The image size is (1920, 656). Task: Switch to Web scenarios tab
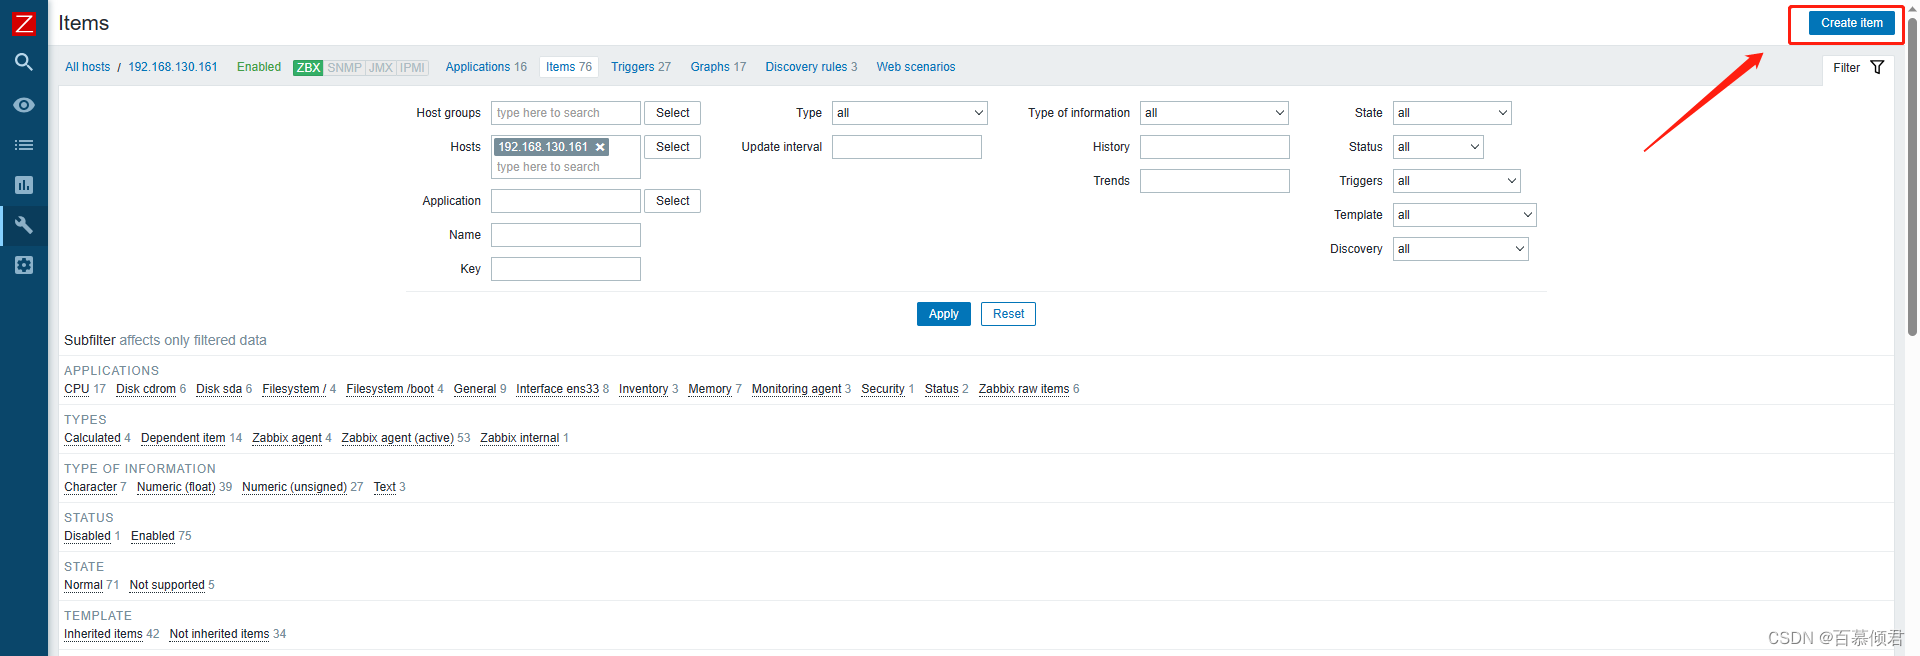point(916,67)
